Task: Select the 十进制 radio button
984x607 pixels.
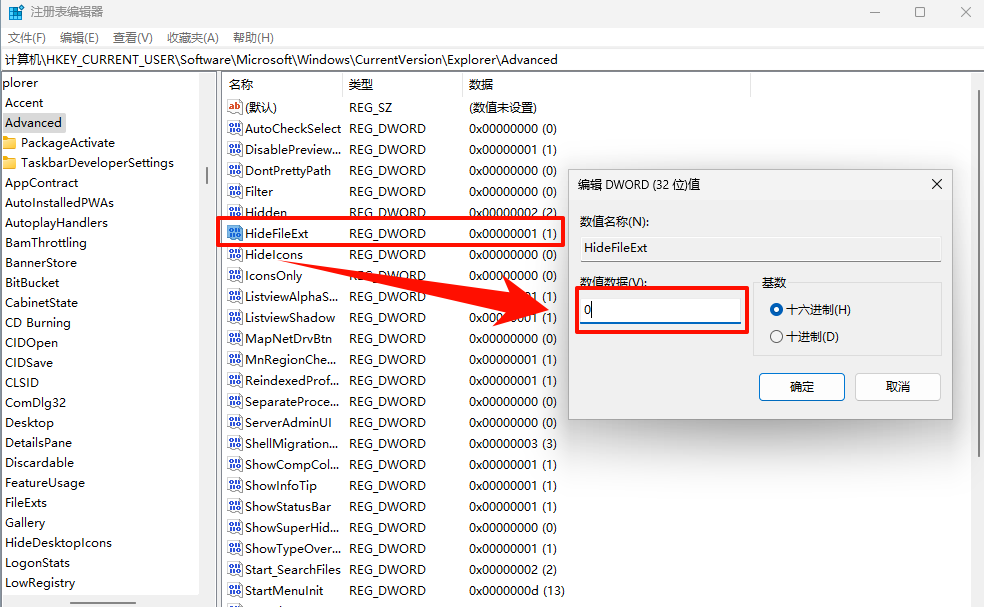Action: pyautogui.click(x=775, y=336)
